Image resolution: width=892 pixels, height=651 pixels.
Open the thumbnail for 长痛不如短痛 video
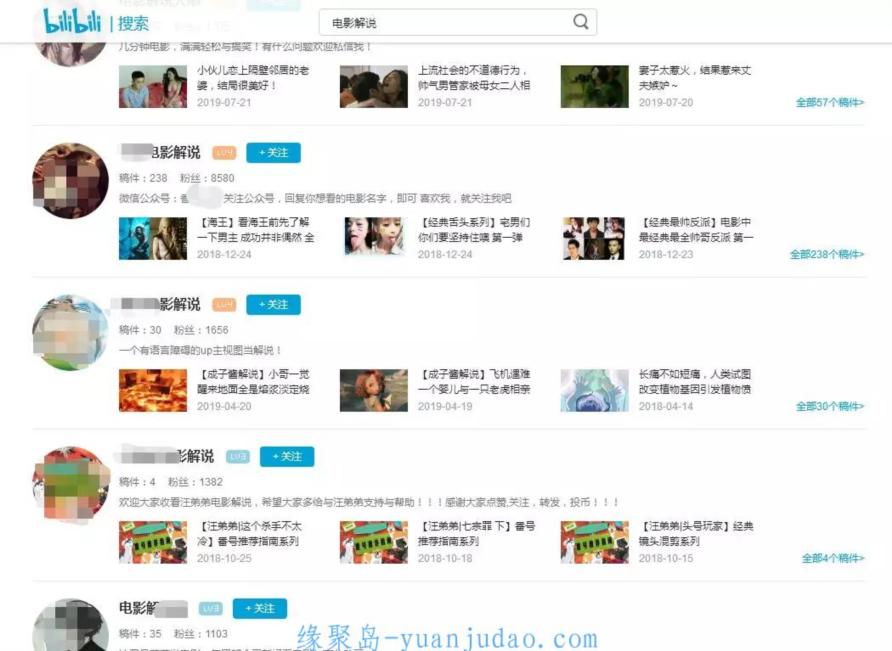(594, 390)
